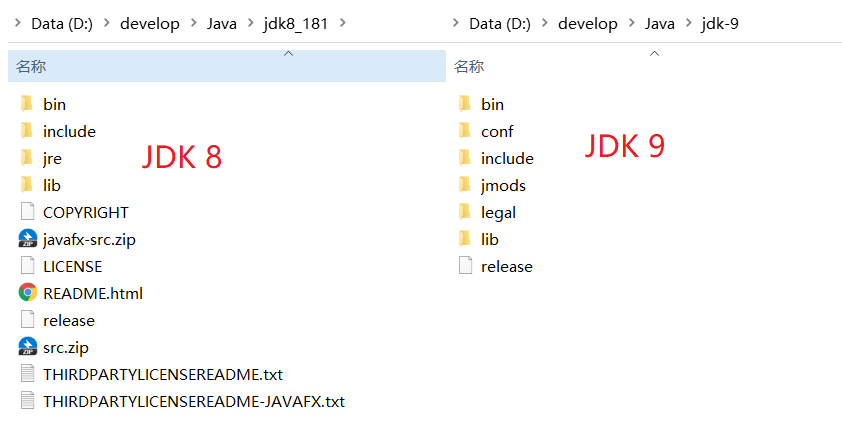The height and width of the screenshot is (428, 842).
Task: Select the conf folder icon
Action: pyautogui.click(x=465, y=131)
